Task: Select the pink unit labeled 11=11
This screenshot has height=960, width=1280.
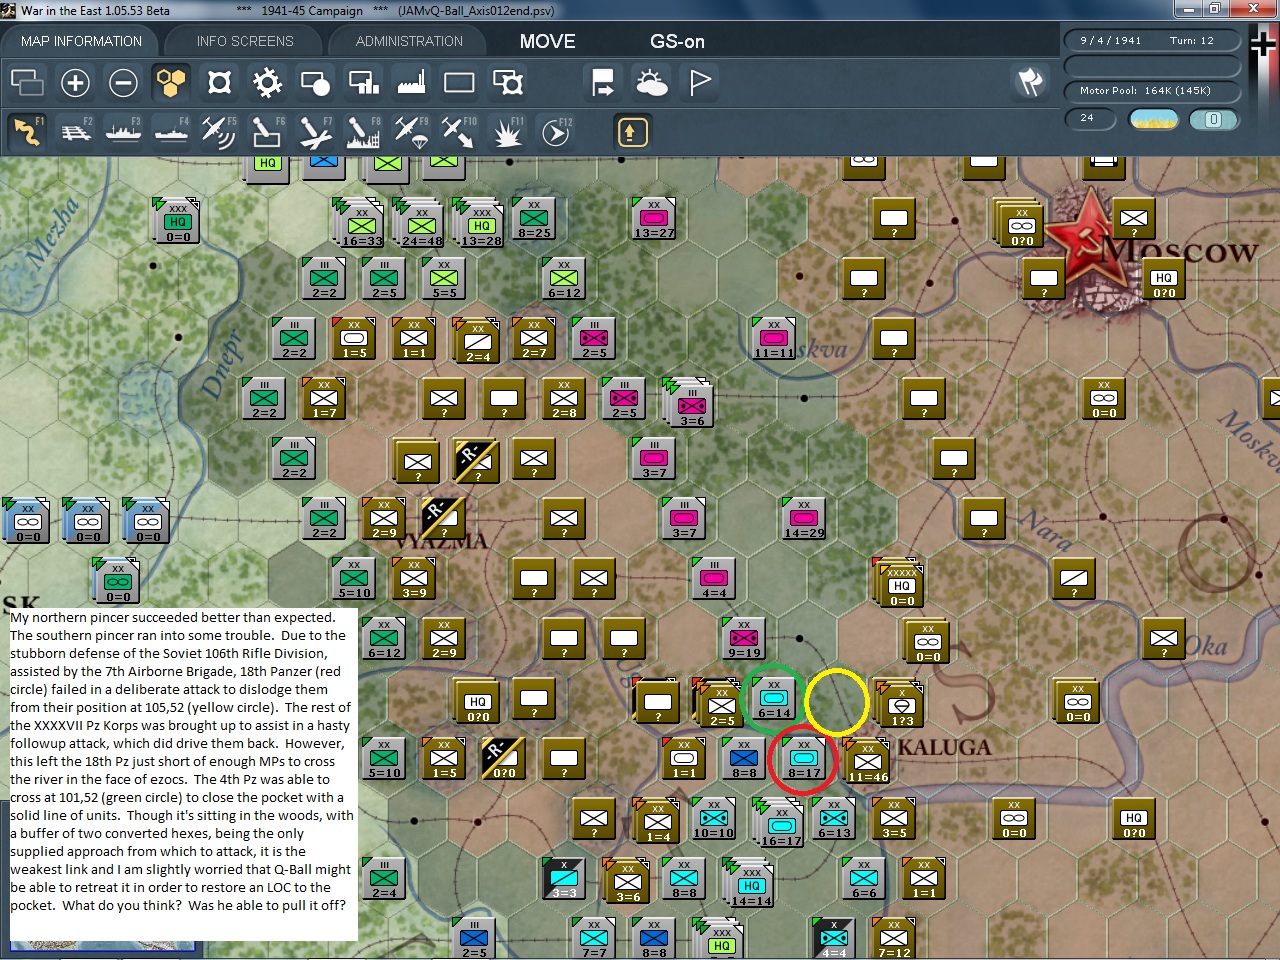Action: pyautogui.click(x=773, y=339)
